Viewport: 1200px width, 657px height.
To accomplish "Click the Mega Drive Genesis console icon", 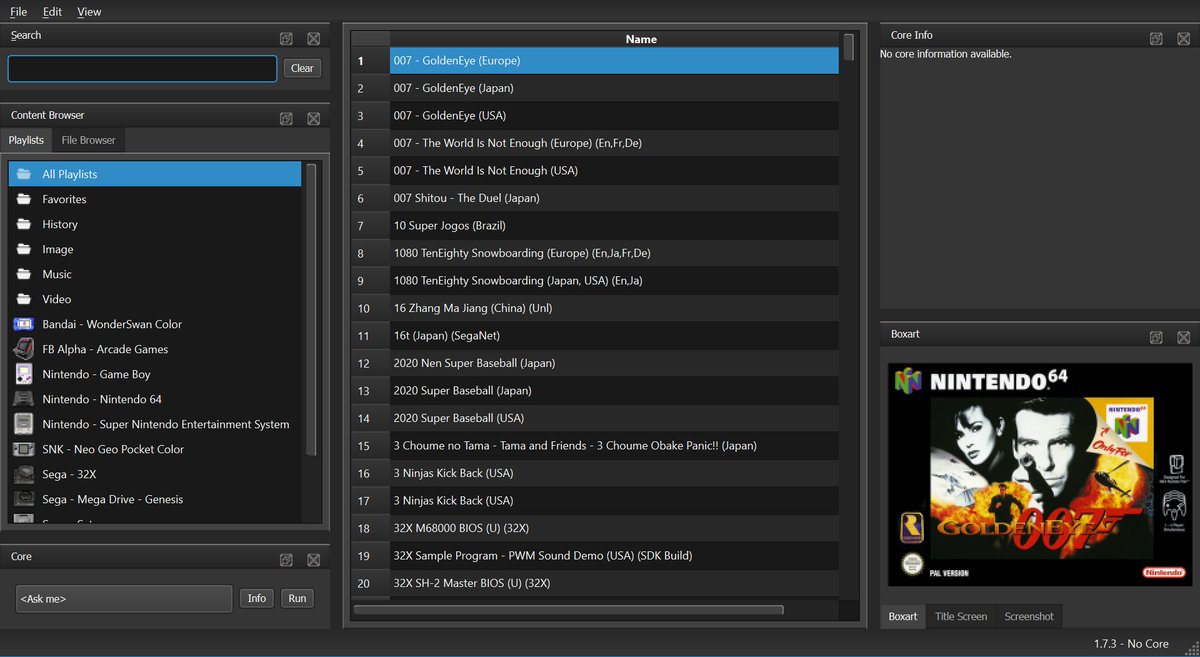I will click(24, 499).
